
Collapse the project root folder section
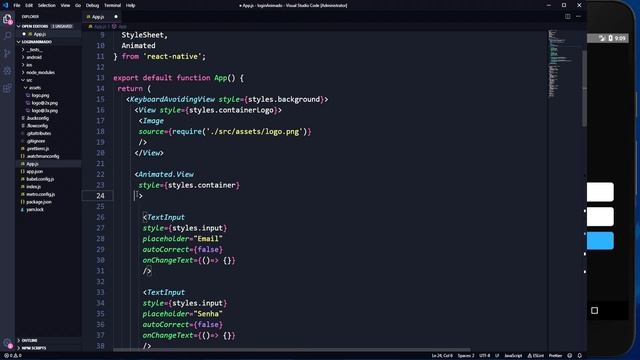(x=48, y=42)
